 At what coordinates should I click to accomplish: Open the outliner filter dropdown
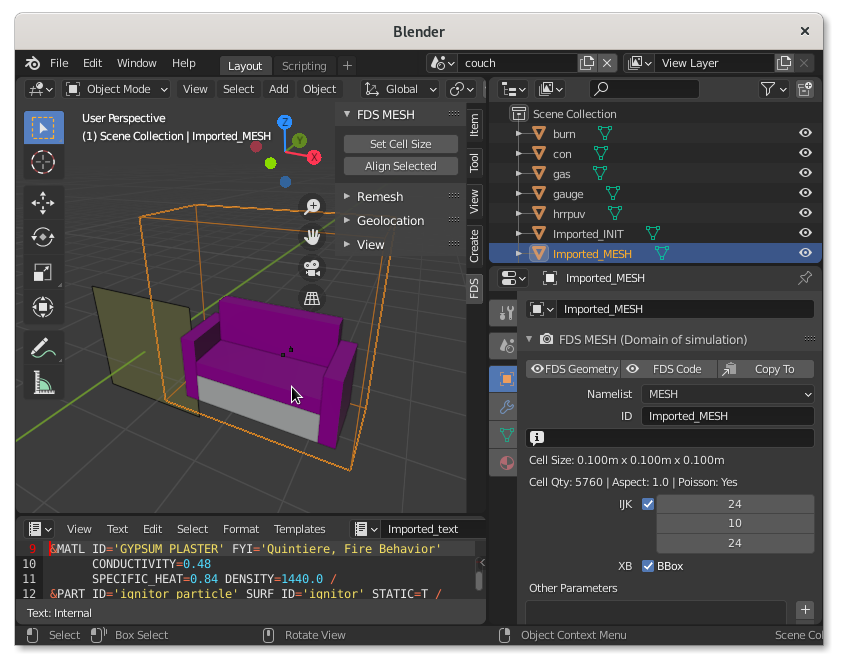coord(774,89)
